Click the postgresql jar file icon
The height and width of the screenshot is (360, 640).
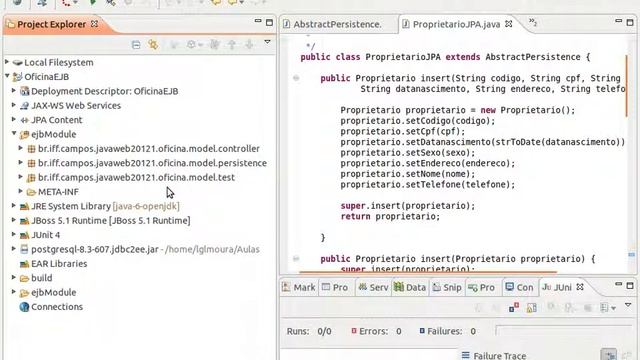tap(24, 249)
